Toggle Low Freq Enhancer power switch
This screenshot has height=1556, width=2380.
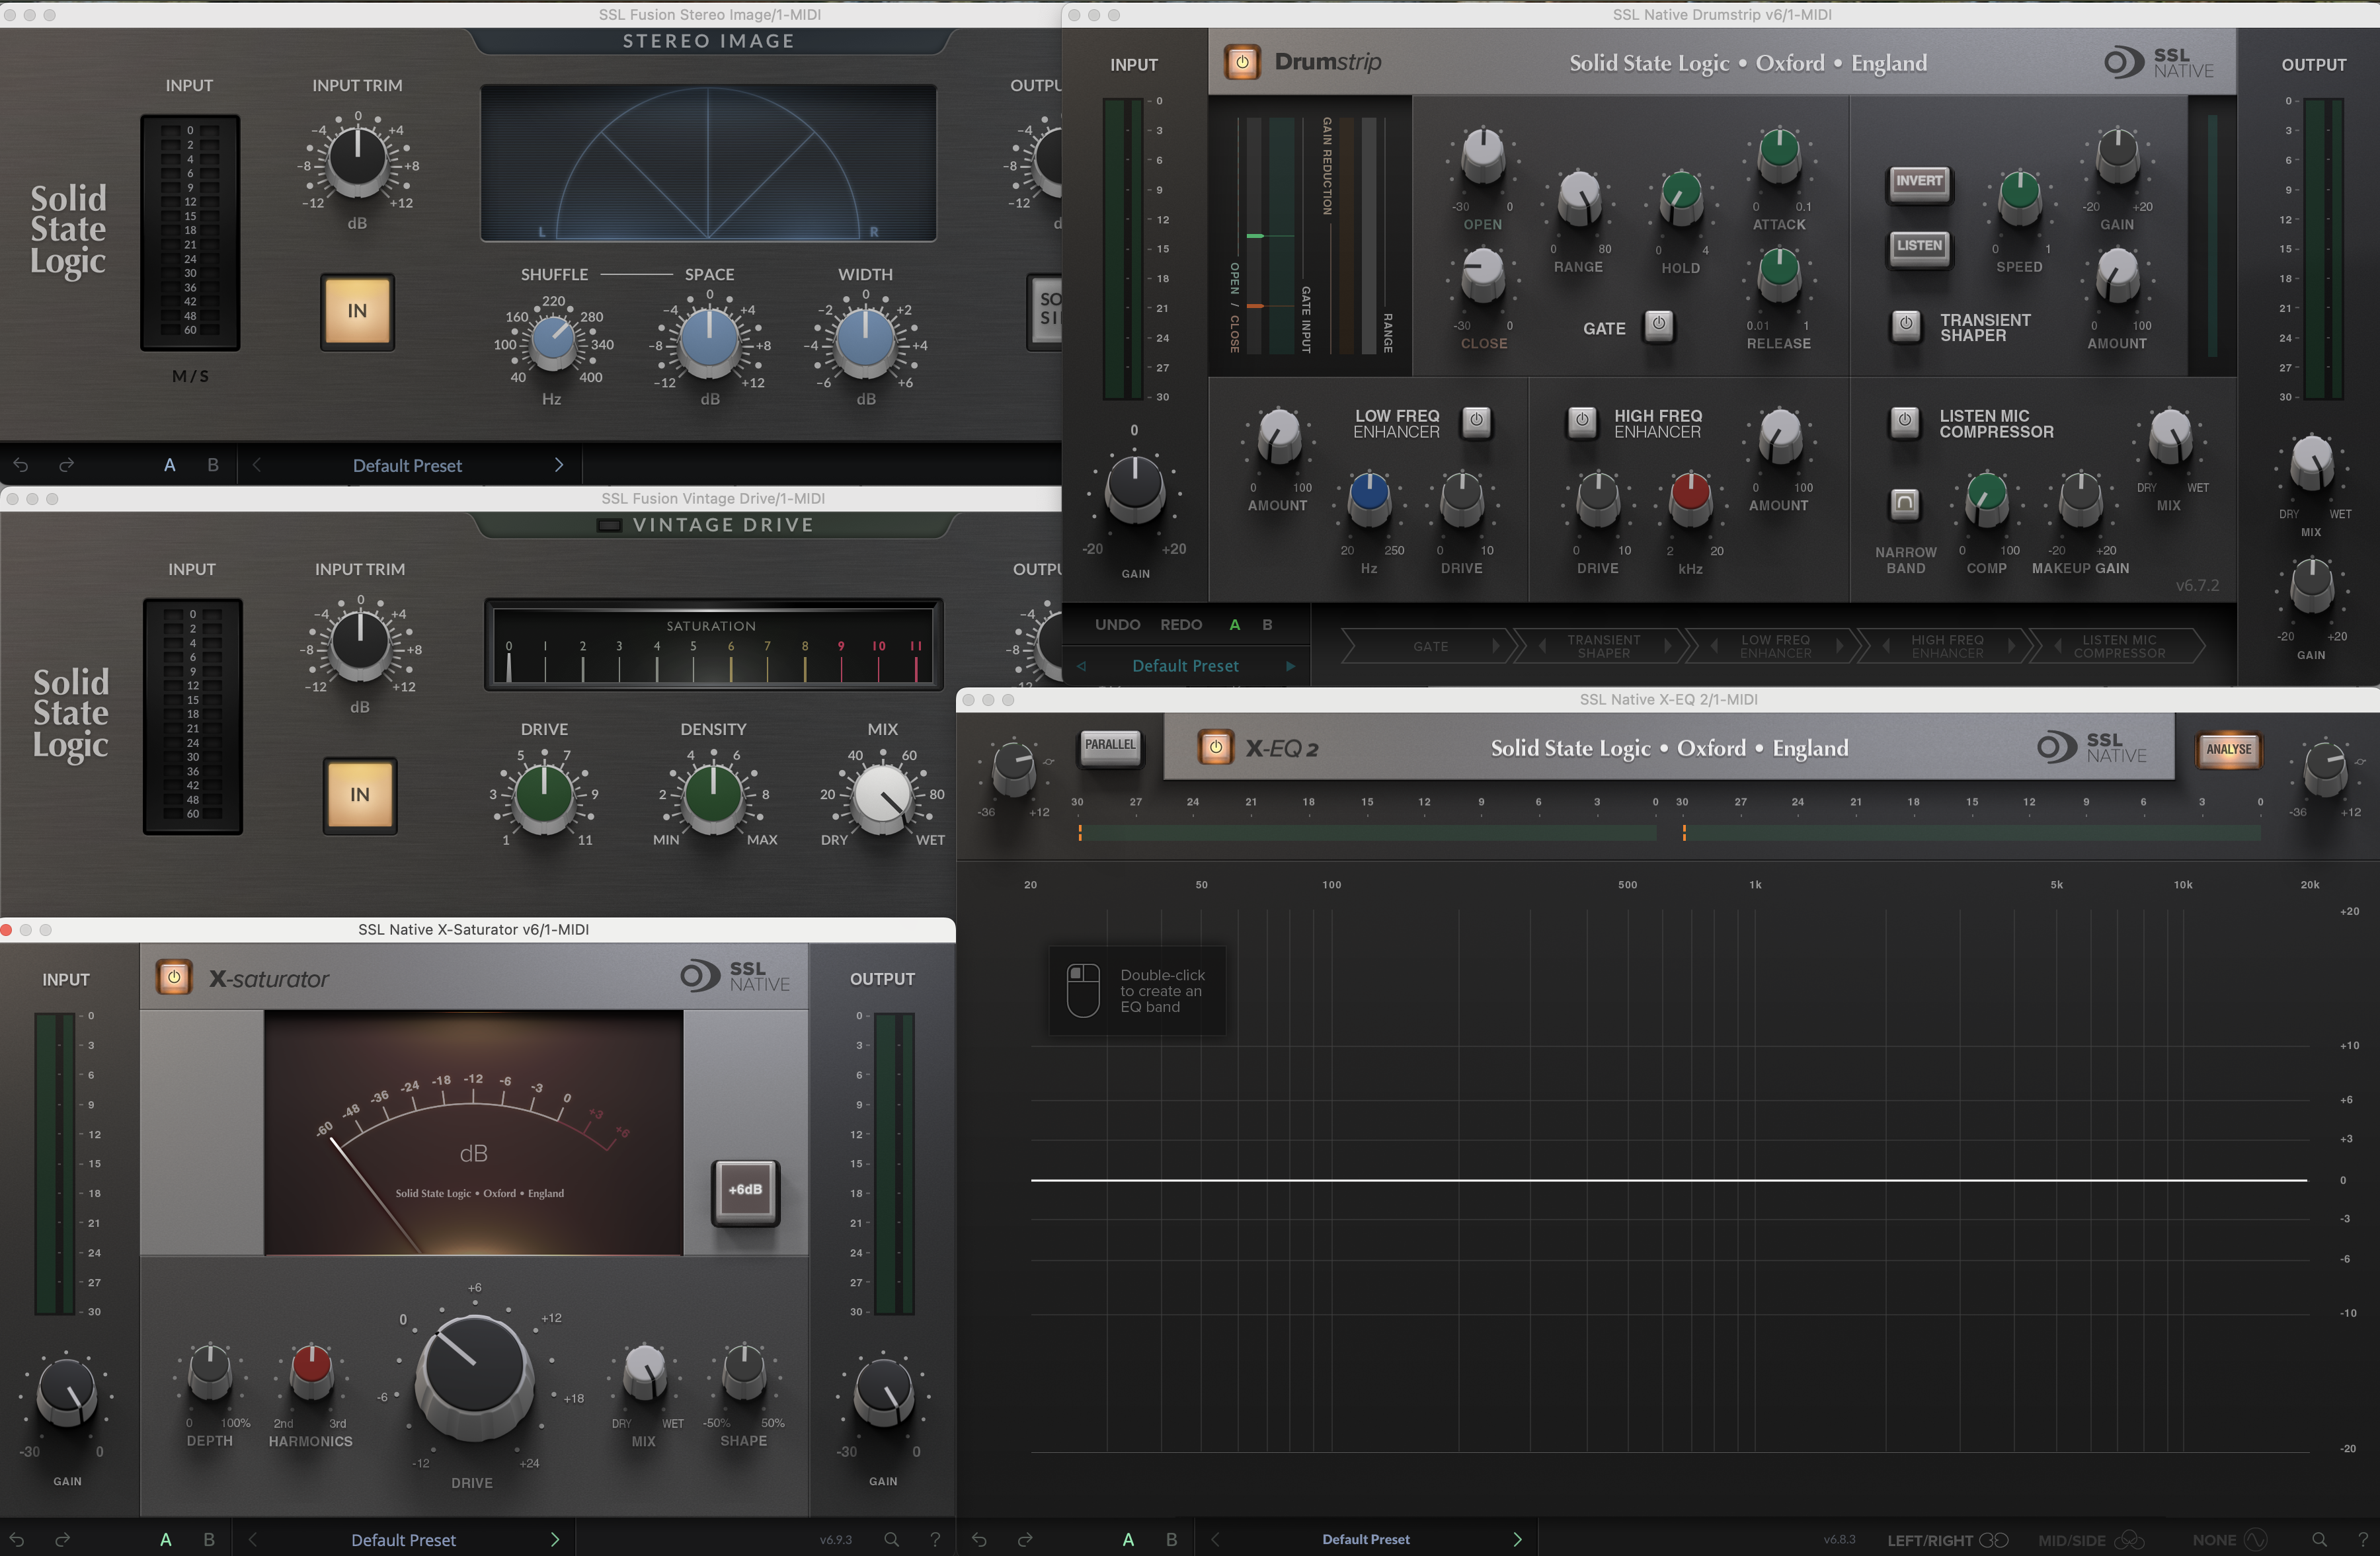1477,421
